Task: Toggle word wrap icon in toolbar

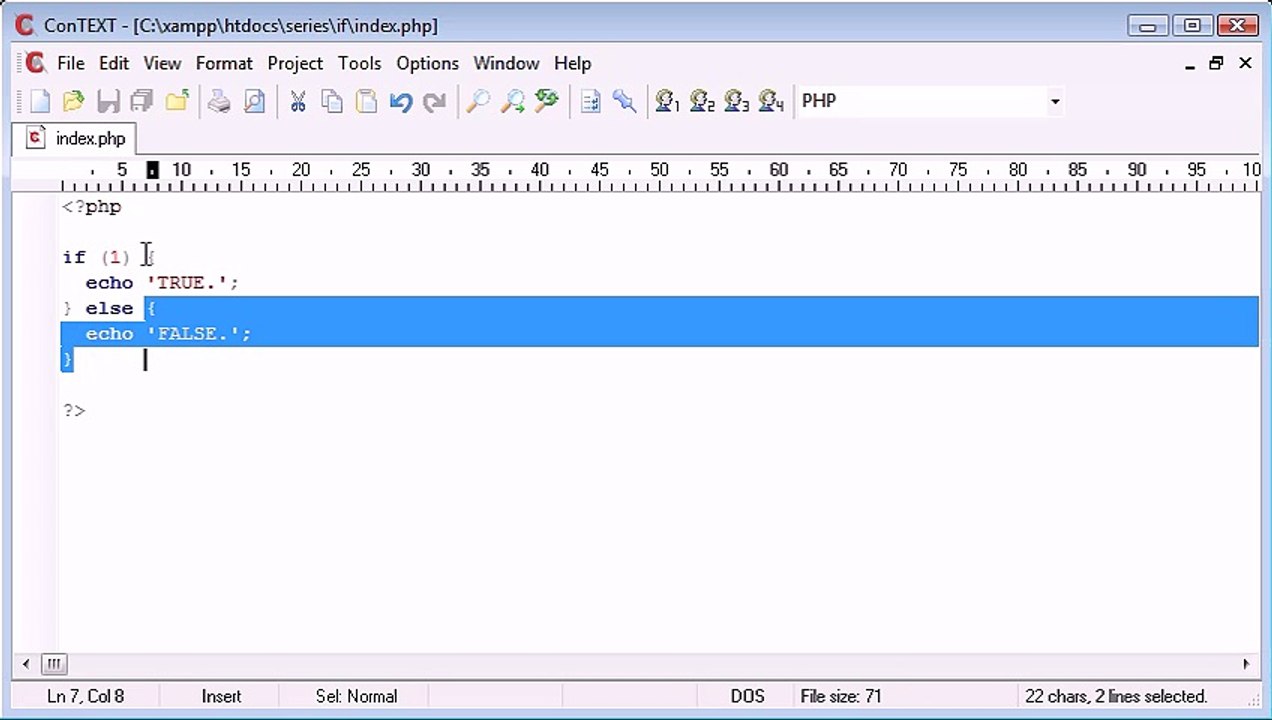Action: [590, 101]
